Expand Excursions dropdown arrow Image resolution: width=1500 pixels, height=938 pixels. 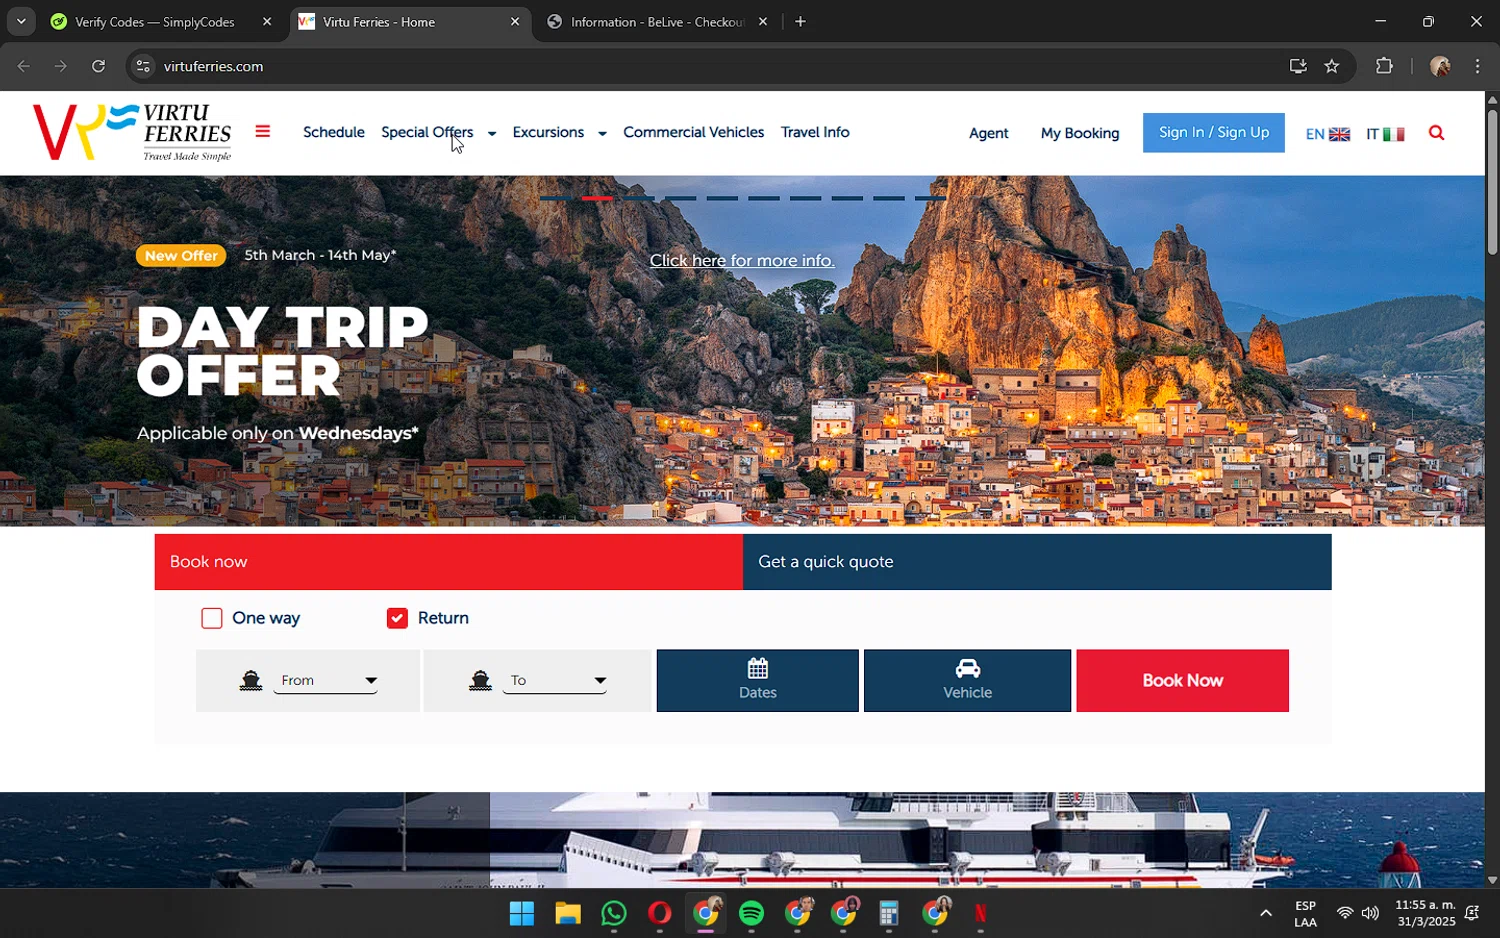pyautogui.click(x=602, y=134)
